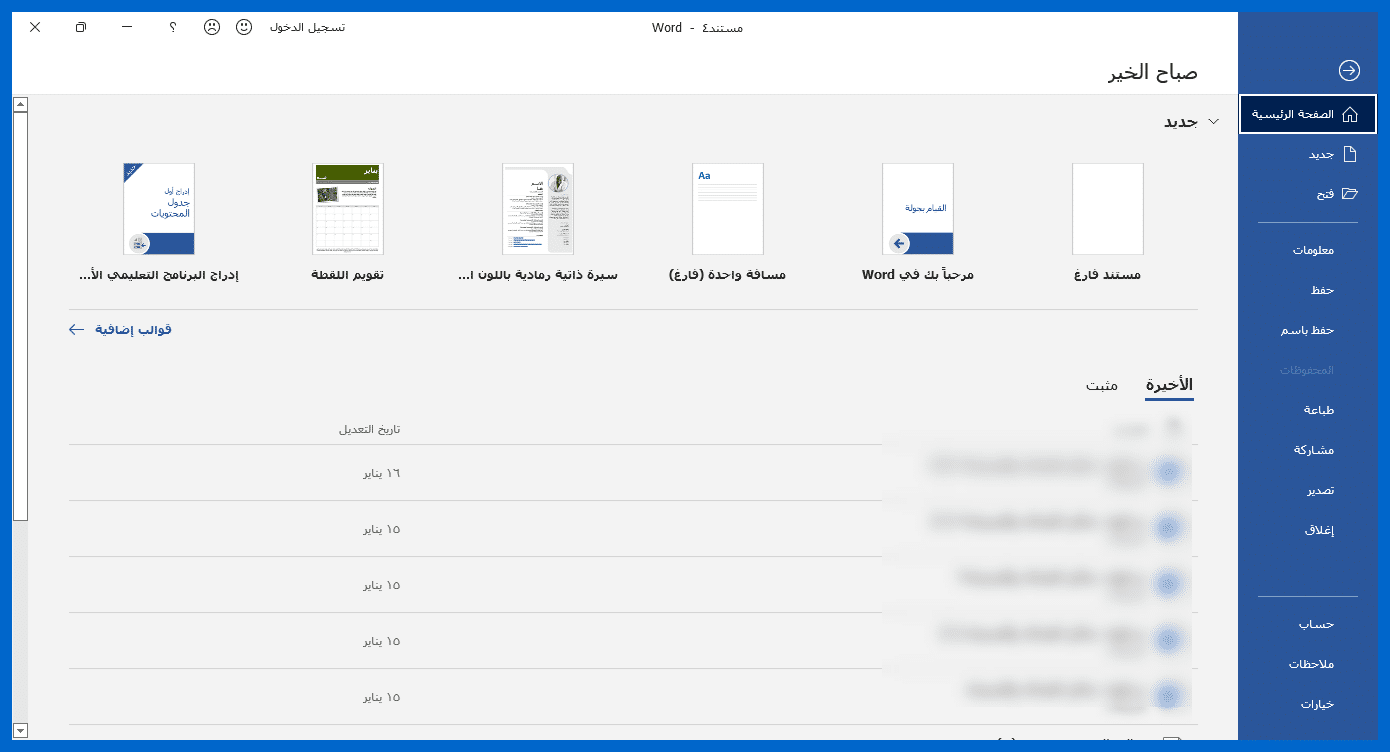Click the جديد section heading text

tap(1180, 121)
